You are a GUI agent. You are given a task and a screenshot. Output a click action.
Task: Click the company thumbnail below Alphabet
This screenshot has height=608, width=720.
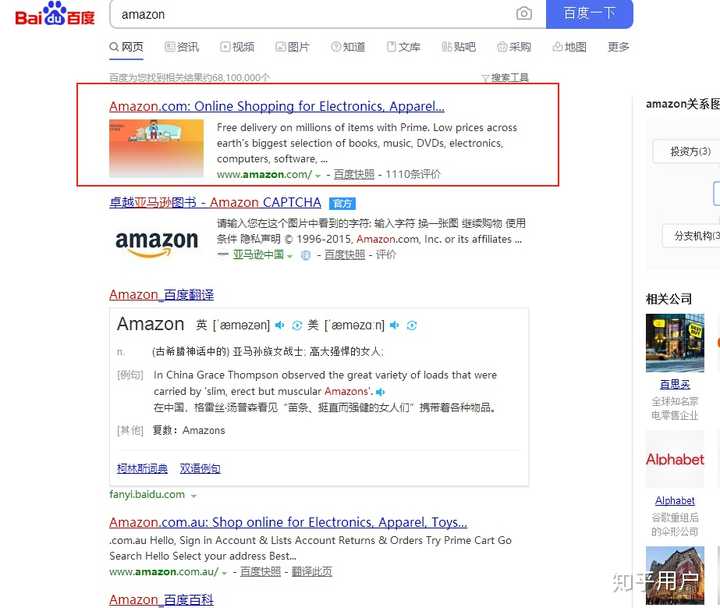point(675,575)
